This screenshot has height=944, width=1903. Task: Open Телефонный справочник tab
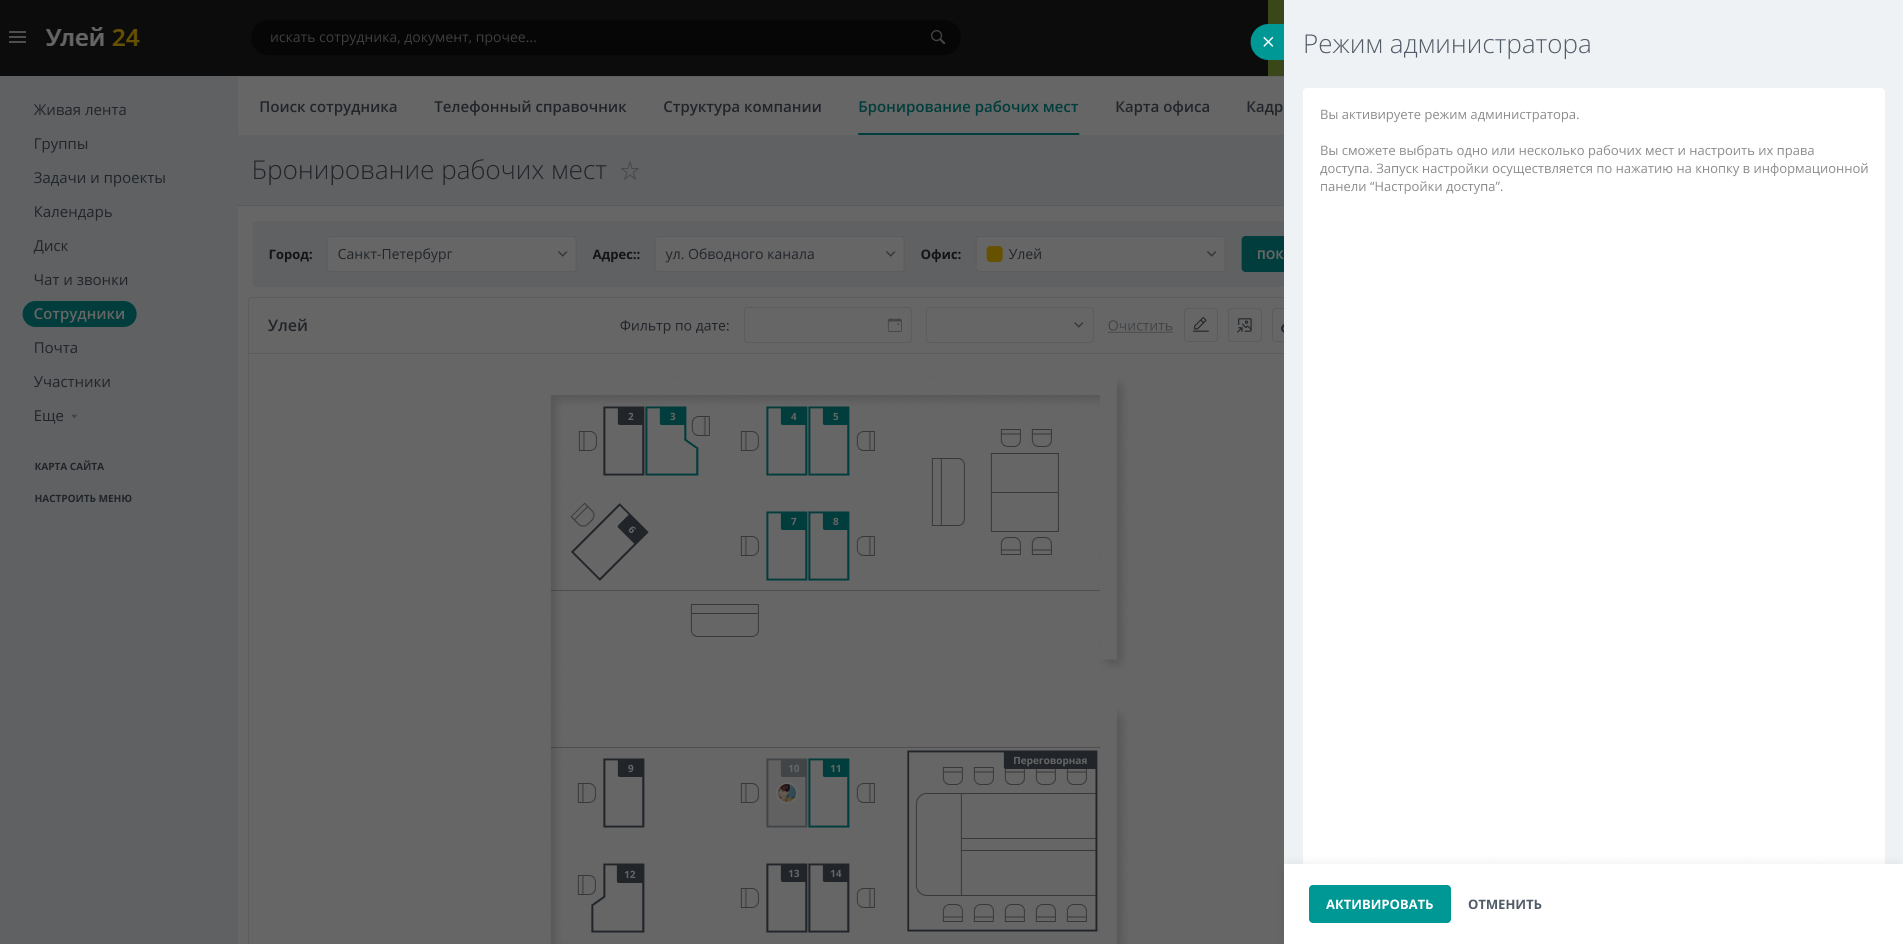[x=530, y=107]
